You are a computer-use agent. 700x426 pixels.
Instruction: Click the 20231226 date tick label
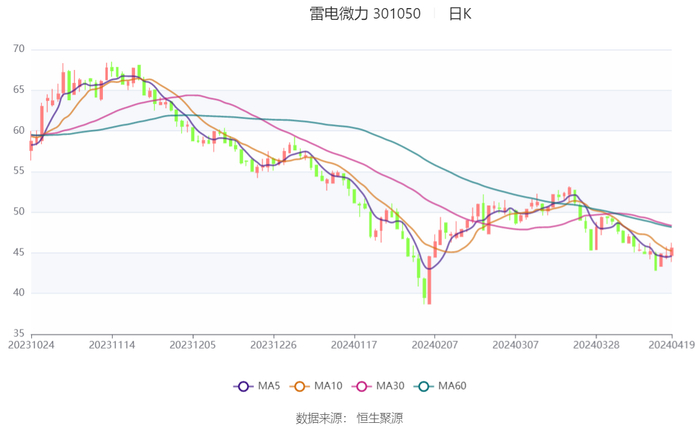tap(273, 345)
